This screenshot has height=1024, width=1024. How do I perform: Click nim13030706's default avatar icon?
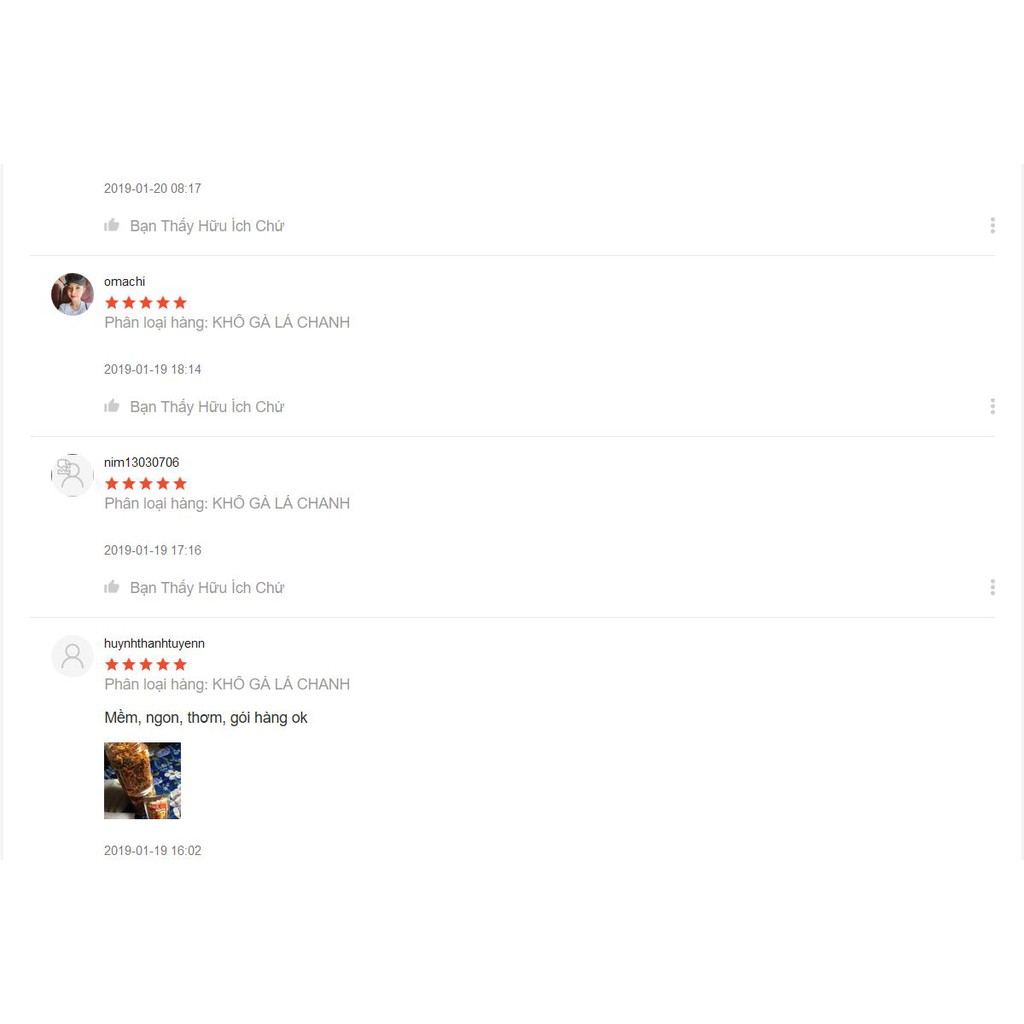72,475
